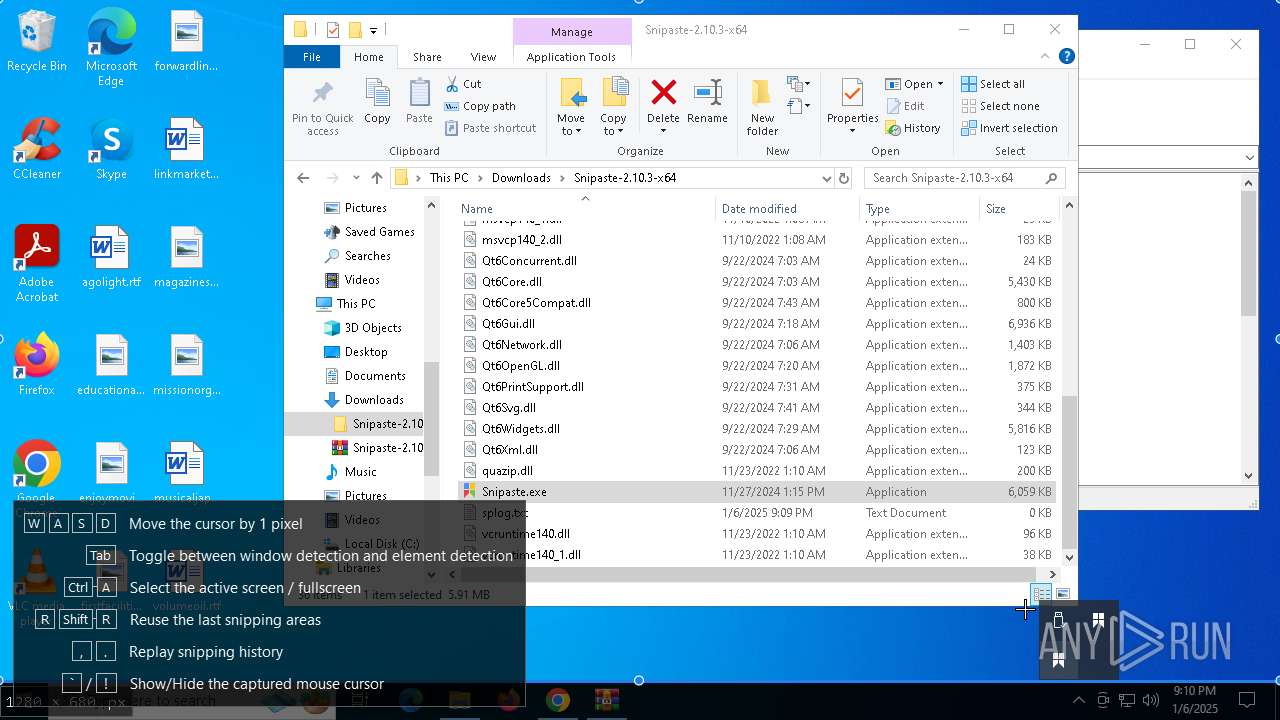
Task: Click the red Delete X icon
Action: coord(663,93)
